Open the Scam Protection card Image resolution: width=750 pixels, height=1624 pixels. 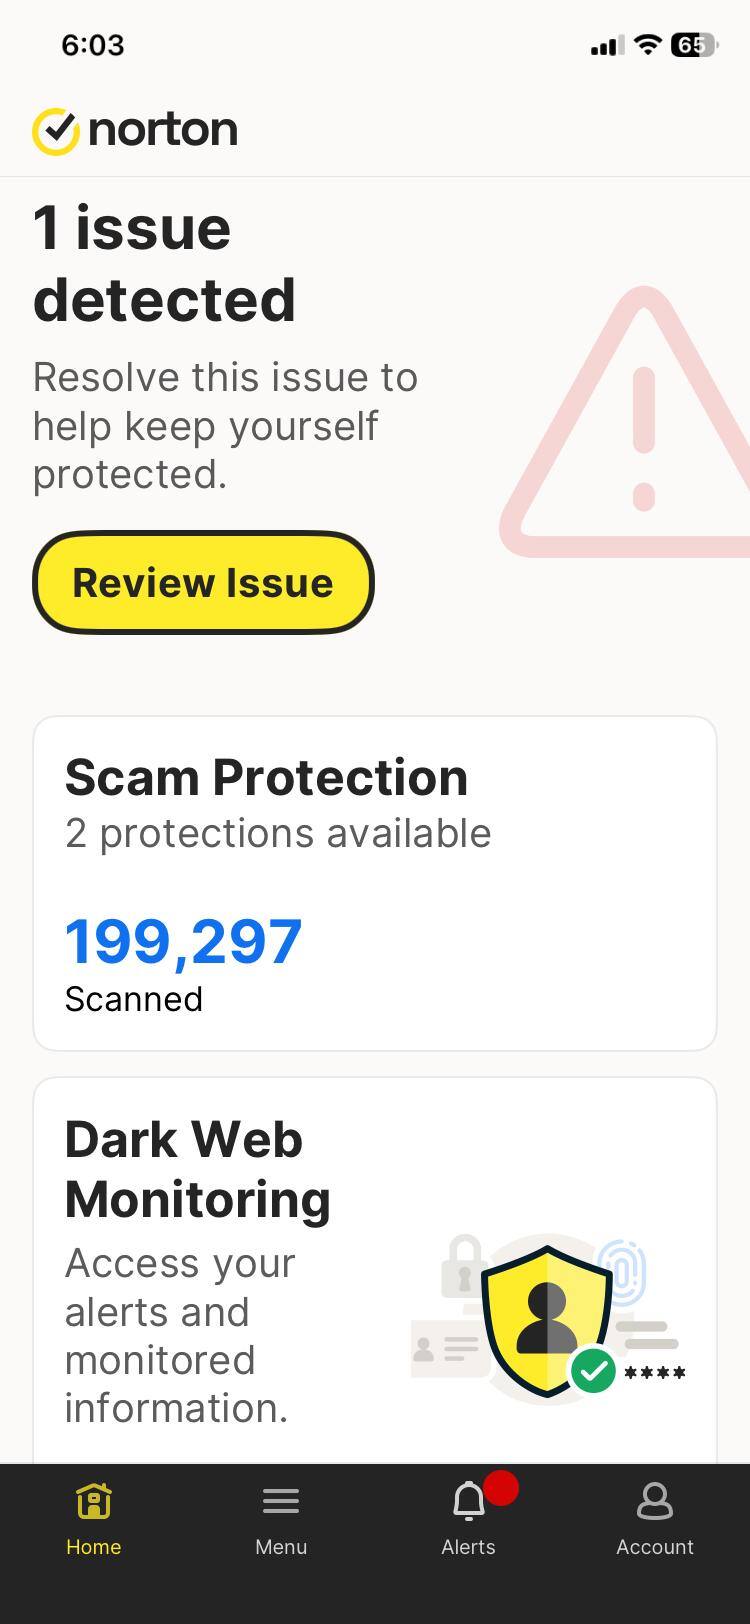375,883
